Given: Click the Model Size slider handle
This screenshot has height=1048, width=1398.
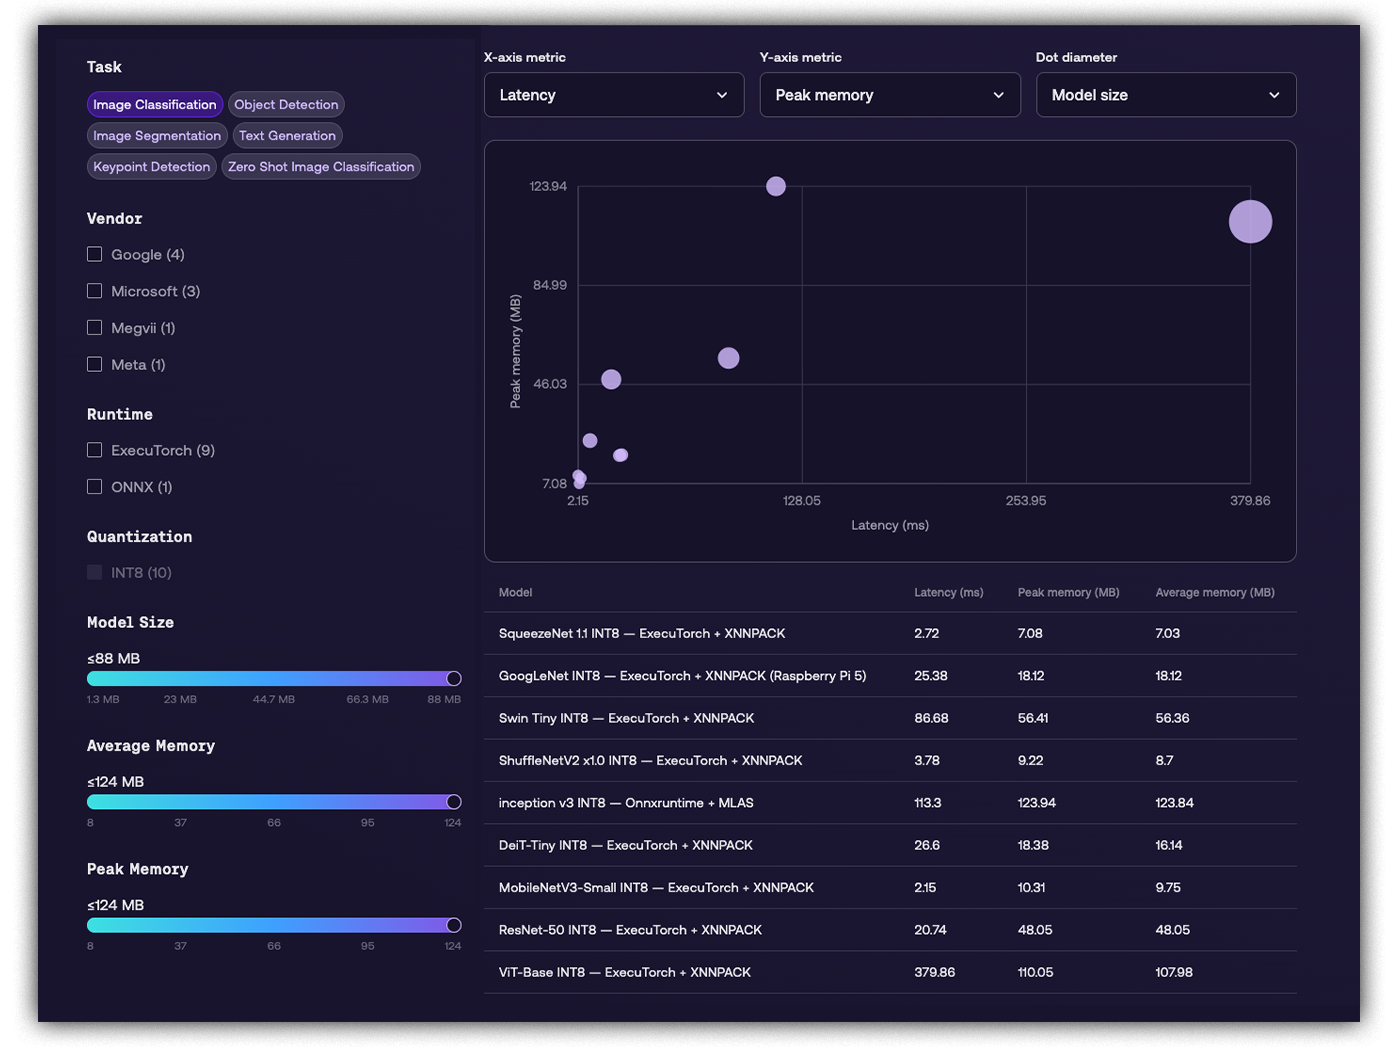Looking at the screenshot, I should click(x=454, y=679).
